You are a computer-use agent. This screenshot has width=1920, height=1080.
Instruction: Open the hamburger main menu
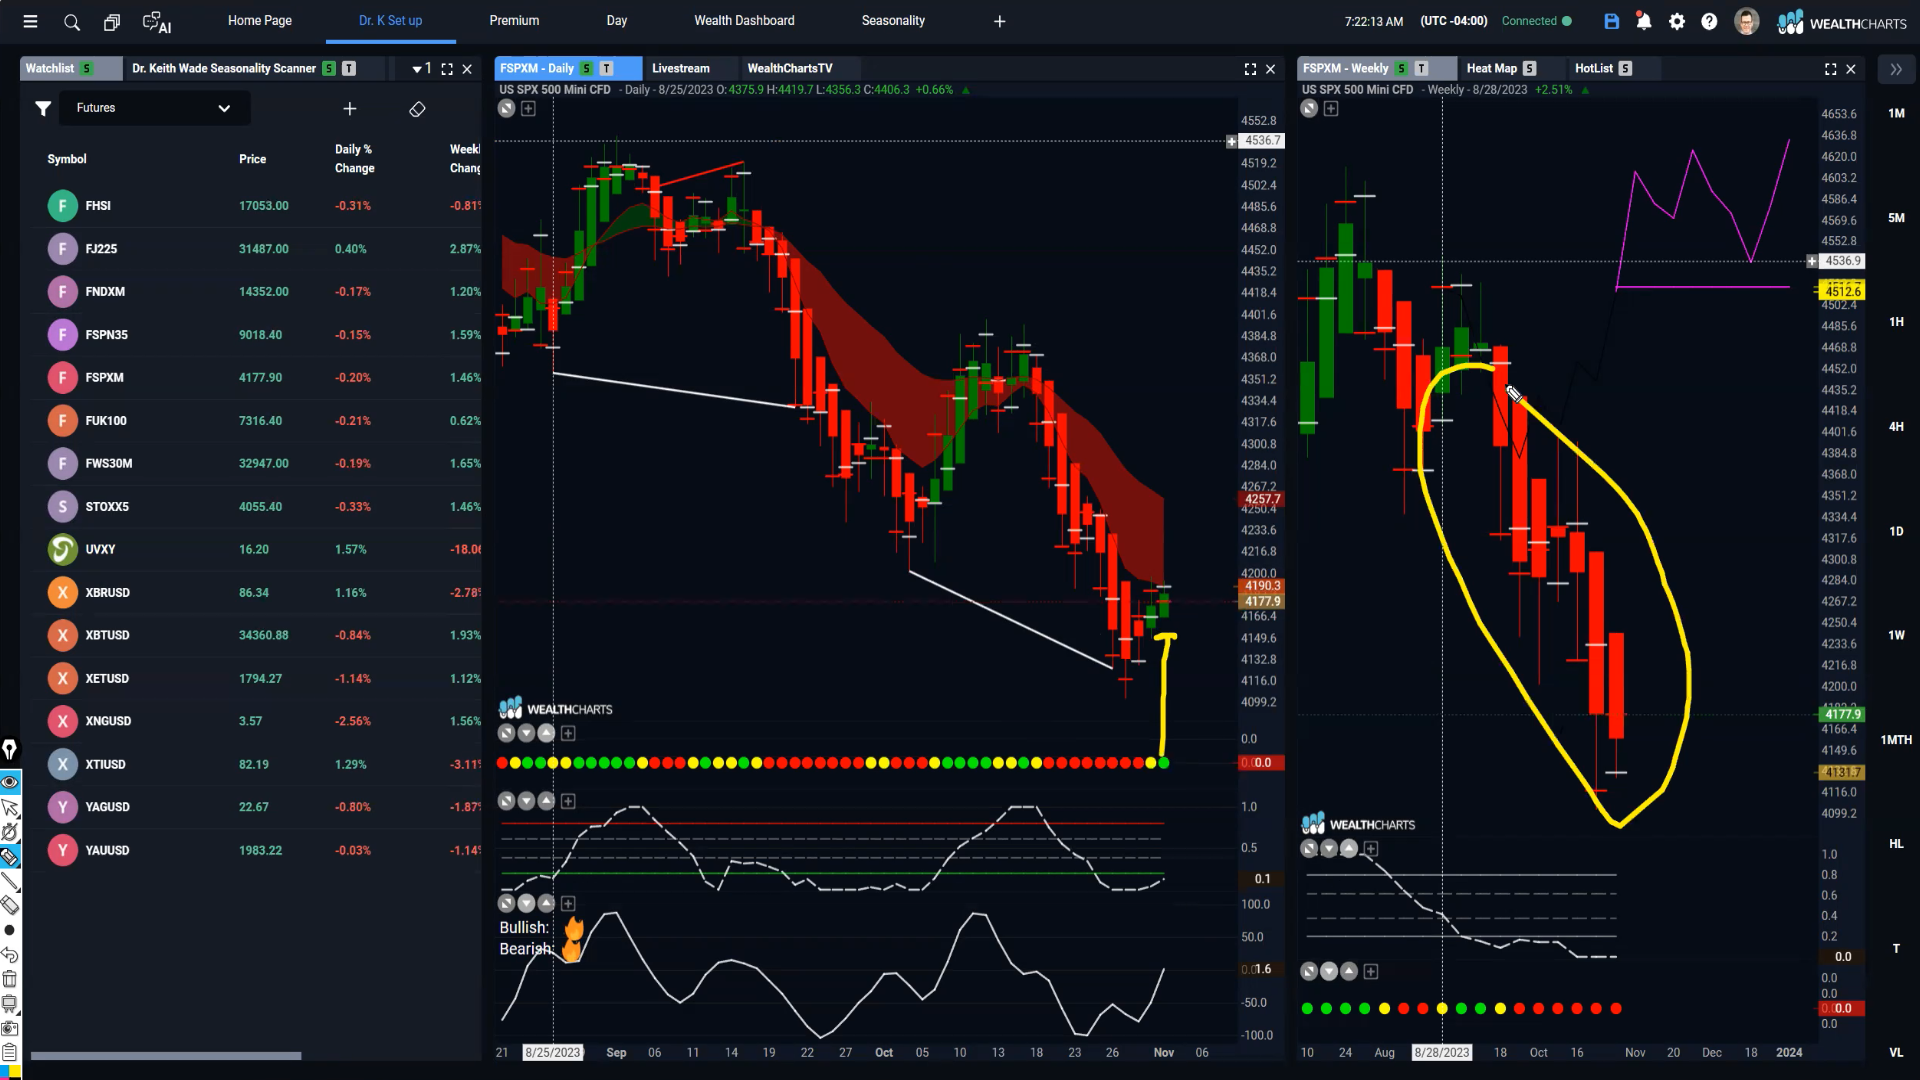[x=30, y=21]
